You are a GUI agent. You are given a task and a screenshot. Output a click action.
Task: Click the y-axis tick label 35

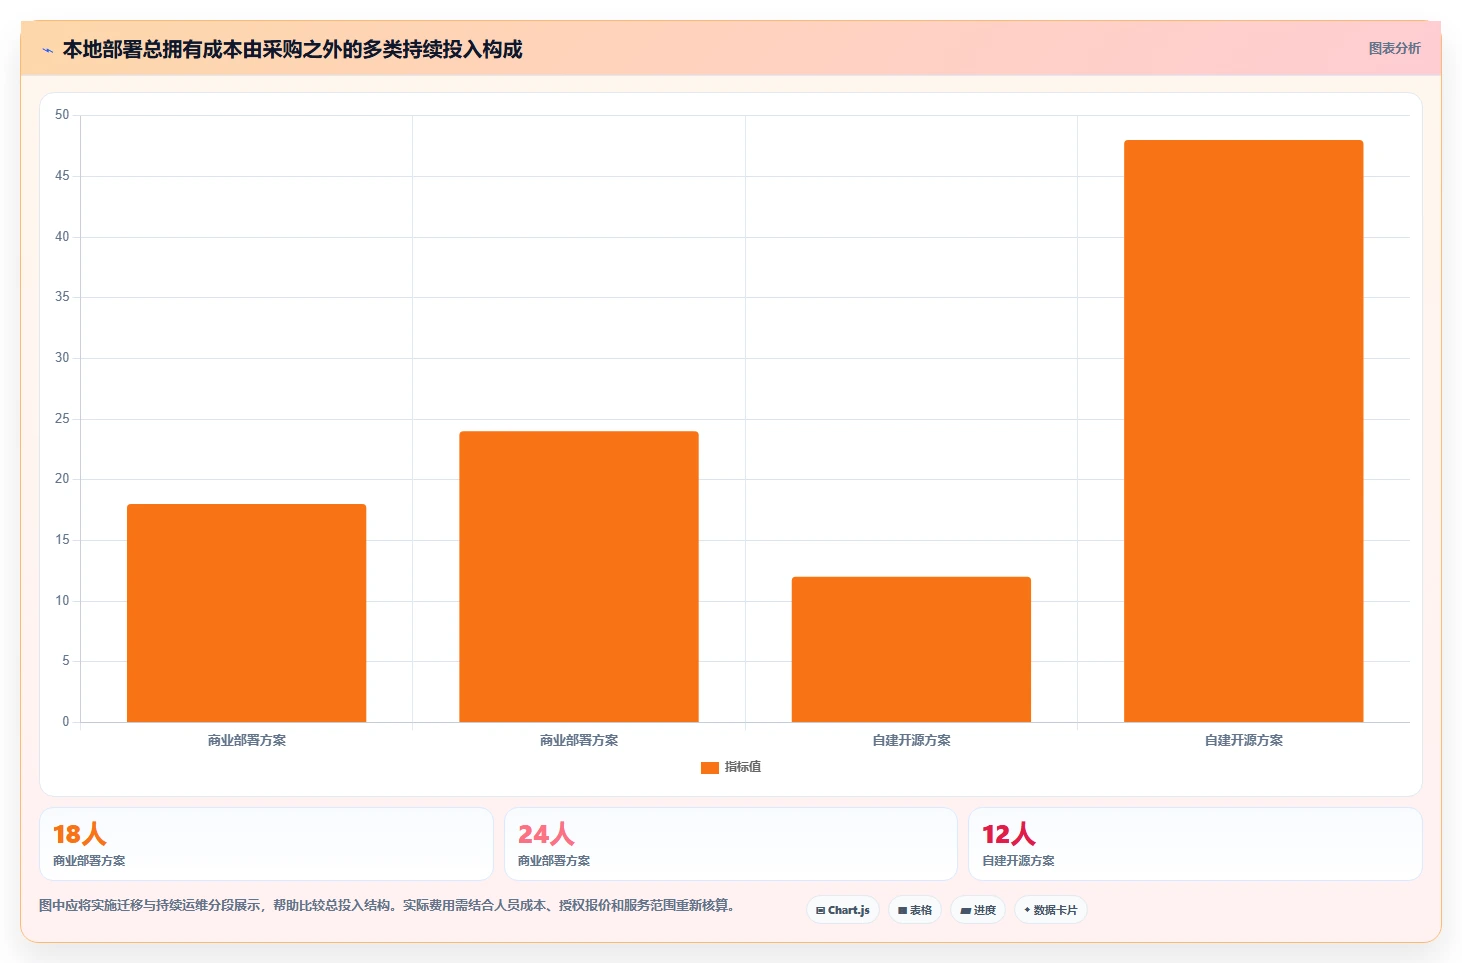[x=62, y=297]
